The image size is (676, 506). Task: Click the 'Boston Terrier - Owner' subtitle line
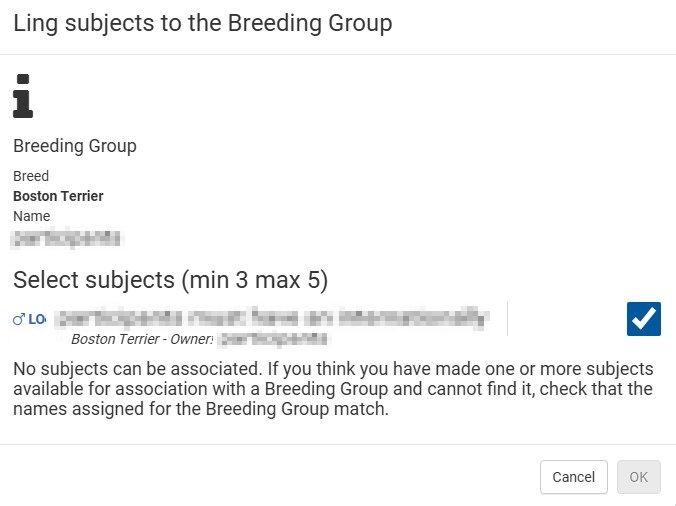[x=144, y=339]
